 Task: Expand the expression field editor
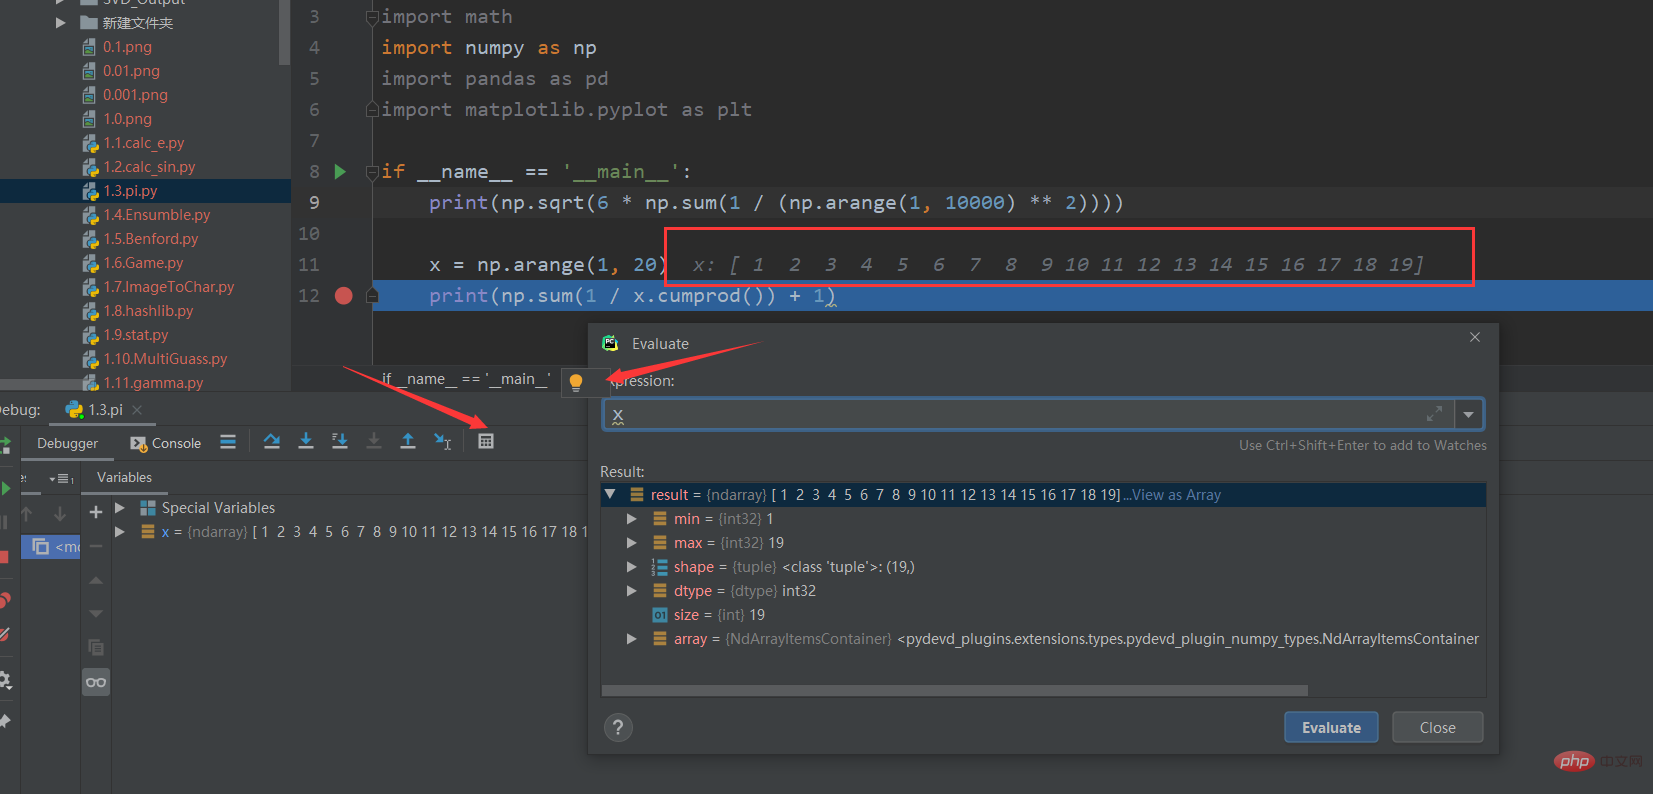(x=1434, y=414)
